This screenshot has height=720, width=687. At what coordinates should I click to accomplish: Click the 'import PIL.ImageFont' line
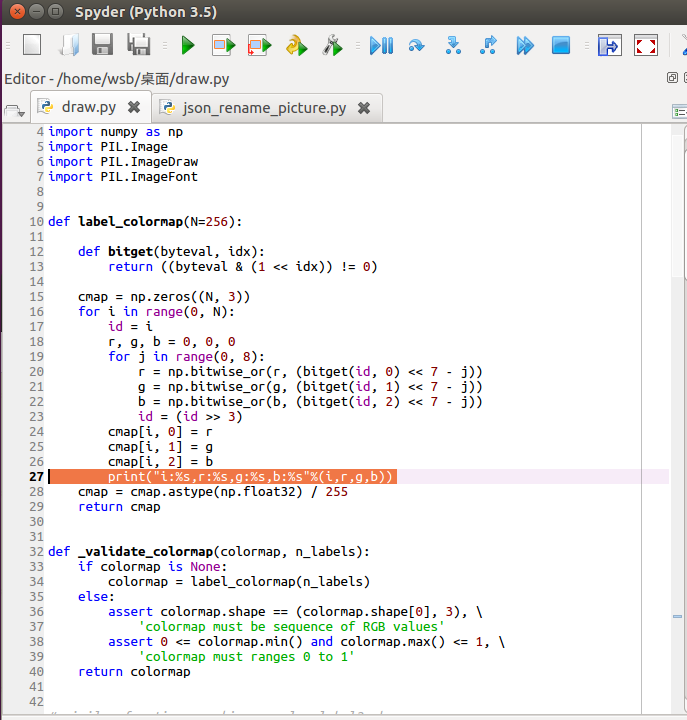(123, 177)
